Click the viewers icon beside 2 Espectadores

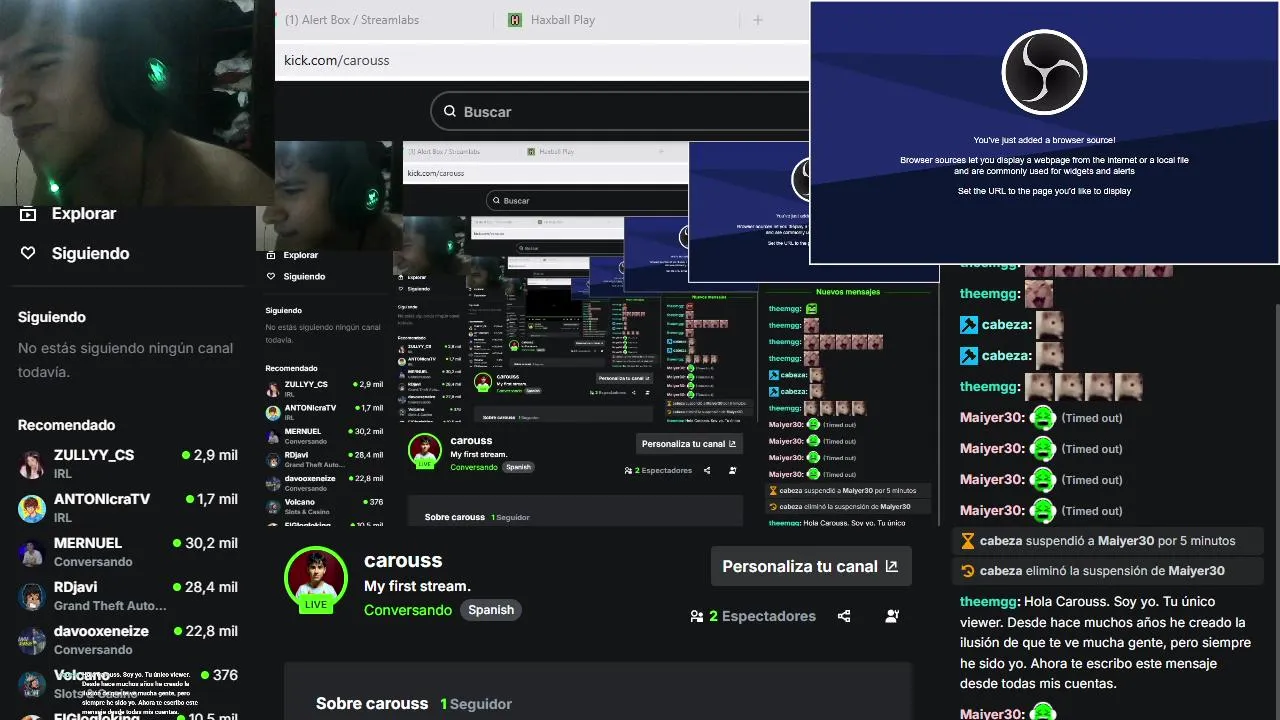tap(696, 616)
